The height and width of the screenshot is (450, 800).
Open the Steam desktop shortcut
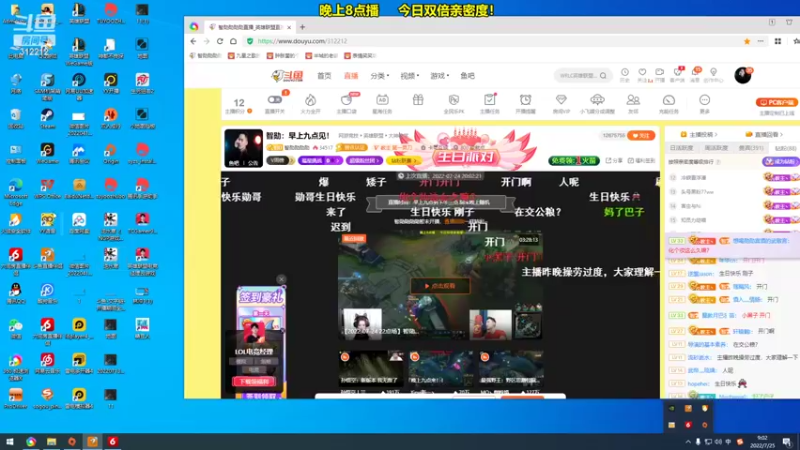(x=47, y=119)
